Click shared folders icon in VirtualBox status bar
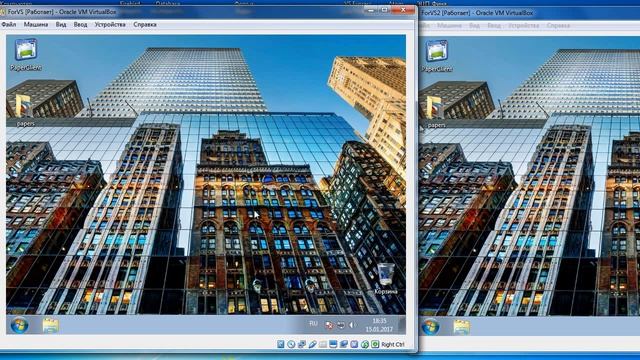Image resolution: width=640 pixels, height=360 pixels. [323, 344]
